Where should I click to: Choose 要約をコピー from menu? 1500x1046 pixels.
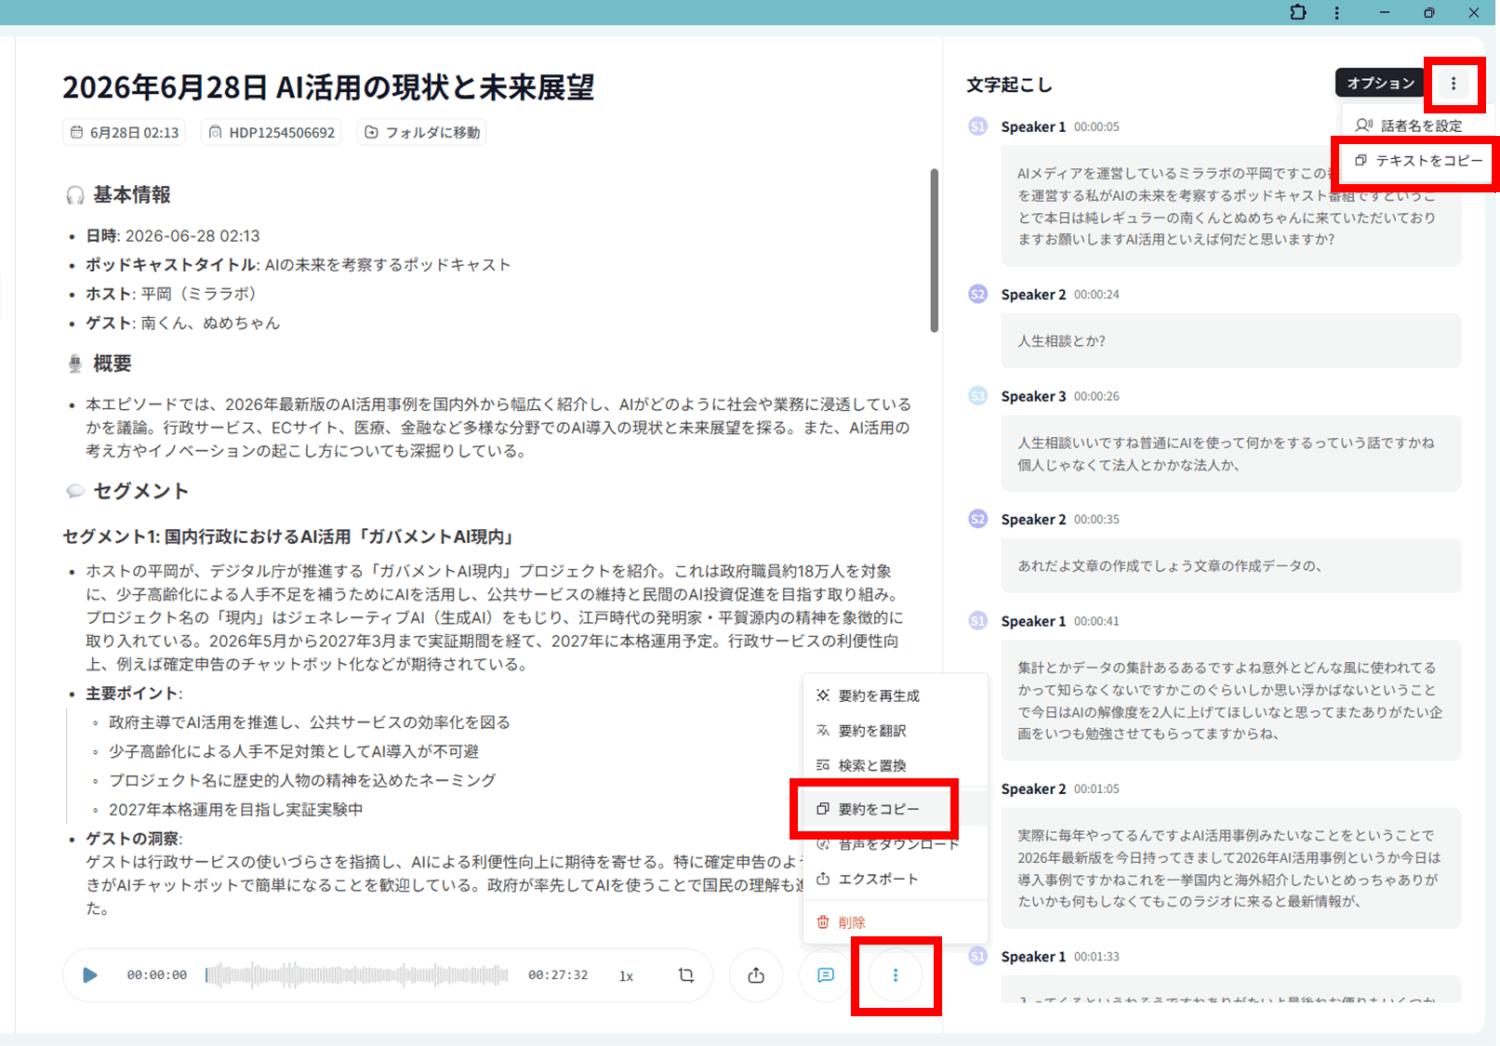[x=895, y=808]
